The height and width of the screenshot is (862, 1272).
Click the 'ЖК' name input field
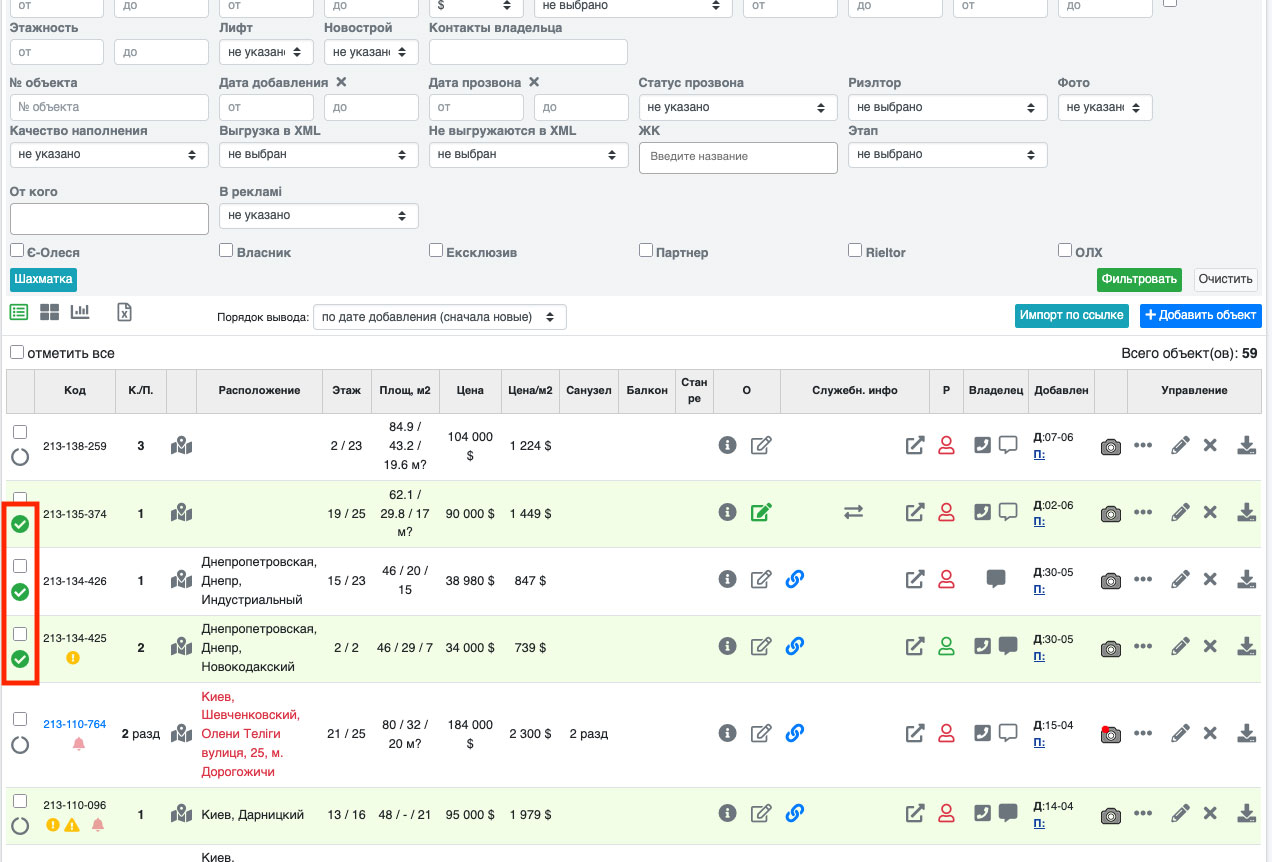737,157
